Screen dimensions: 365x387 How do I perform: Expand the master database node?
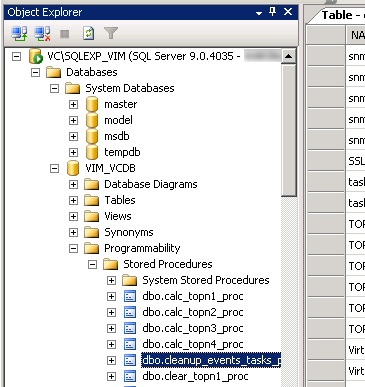73,104
